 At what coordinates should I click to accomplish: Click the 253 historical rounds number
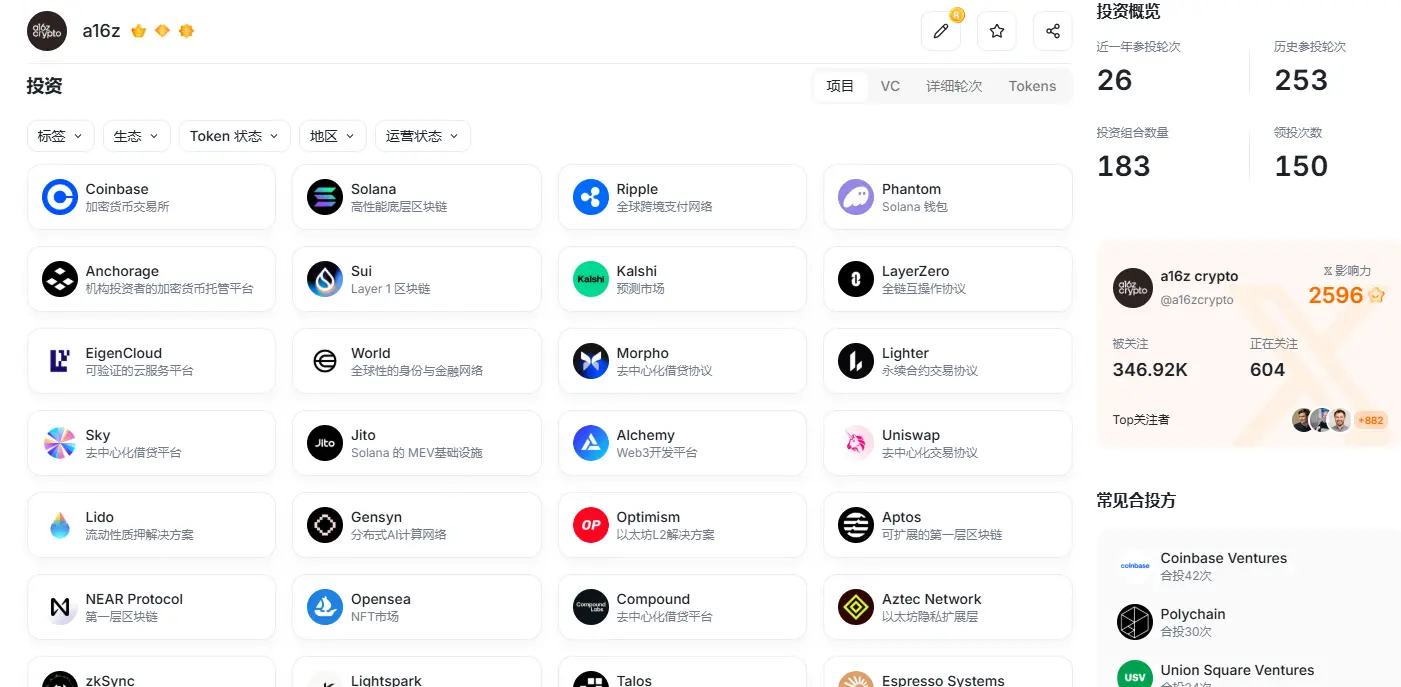coord(1301,80)
